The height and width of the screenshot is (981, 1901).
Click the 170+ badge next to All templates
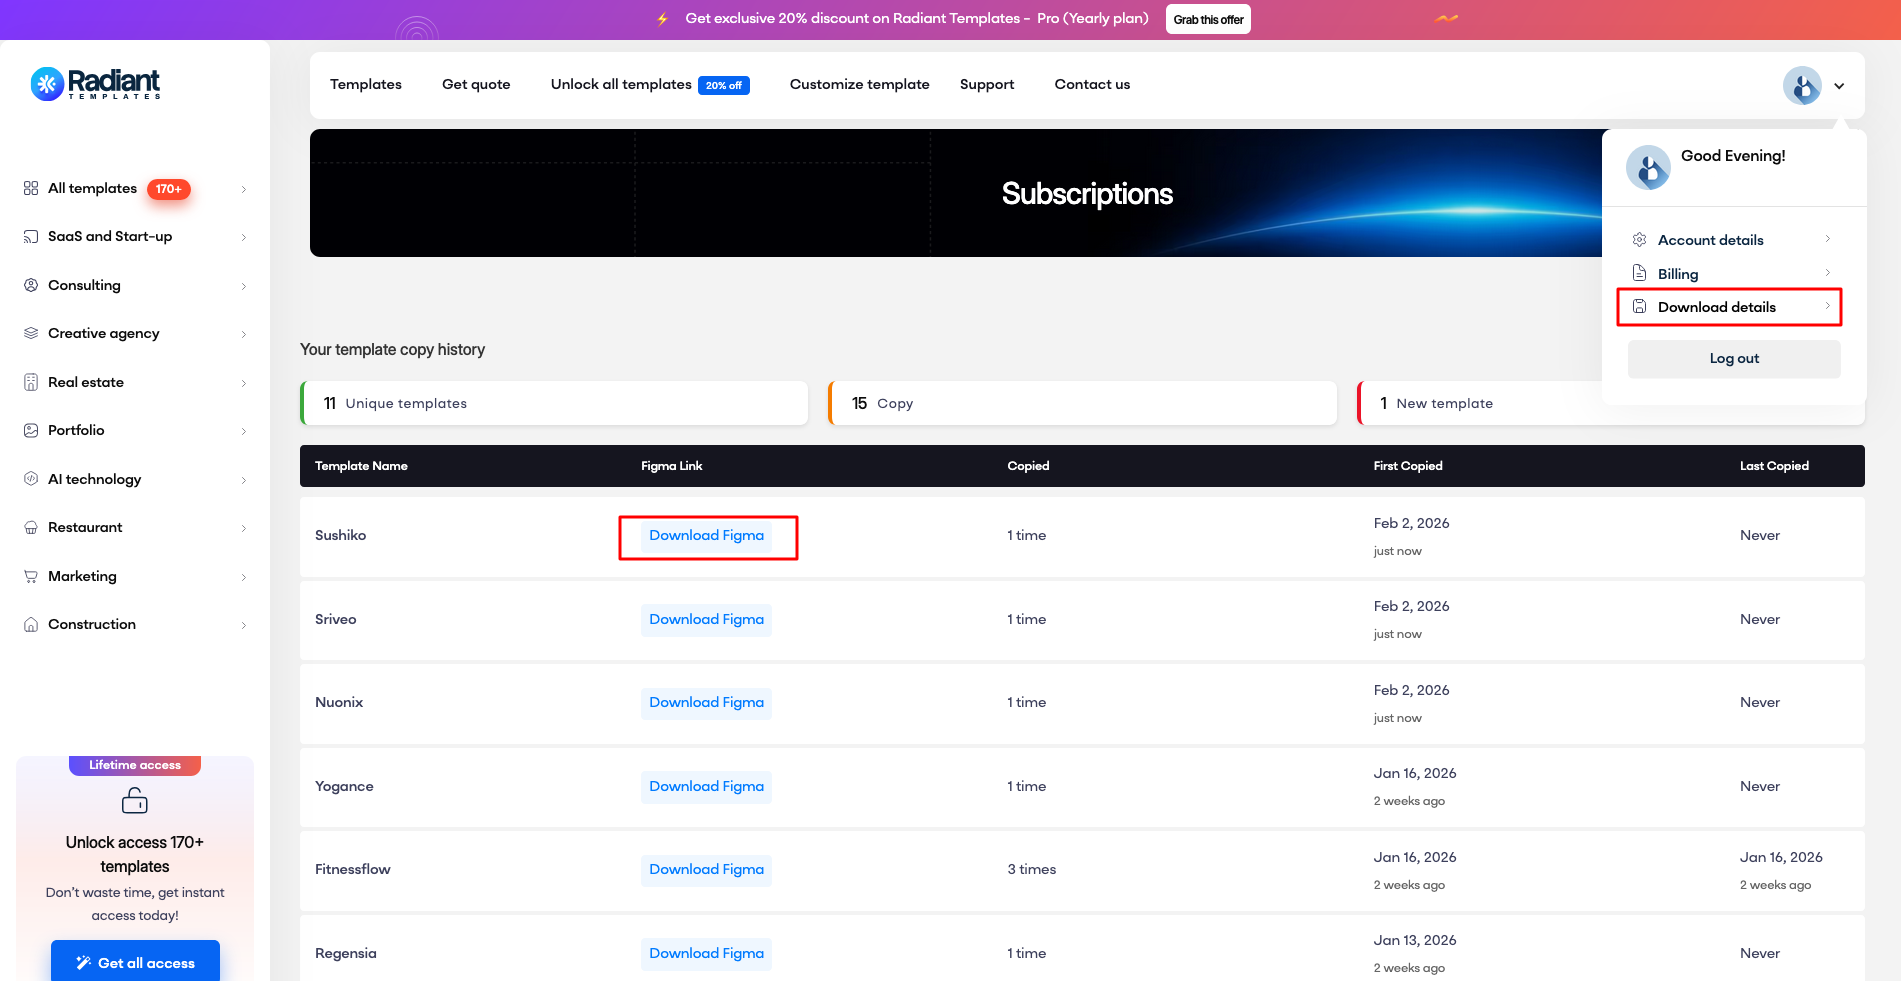(169, 189)
